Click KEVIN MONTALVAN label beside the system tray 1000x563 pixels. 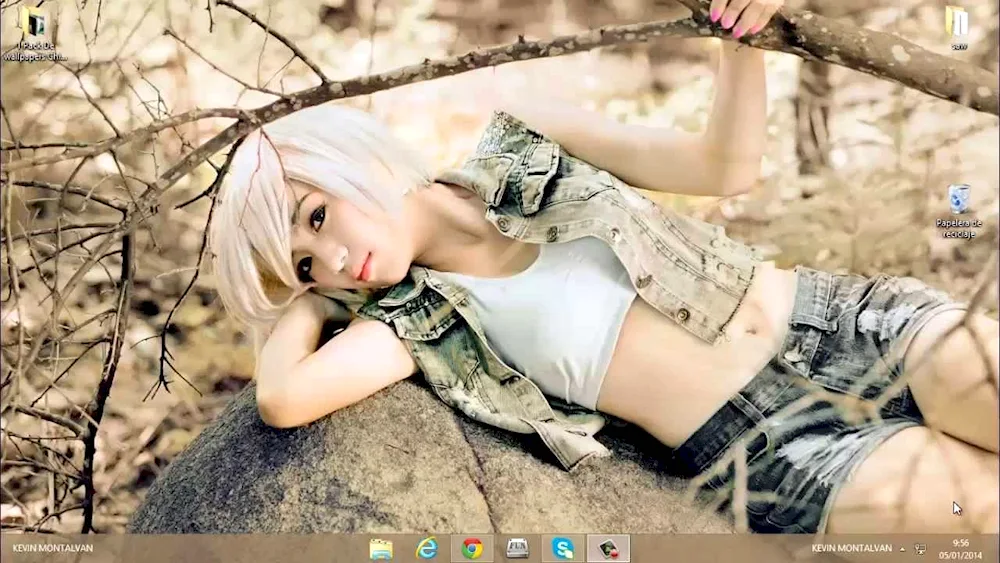click(x=849, y=549)
